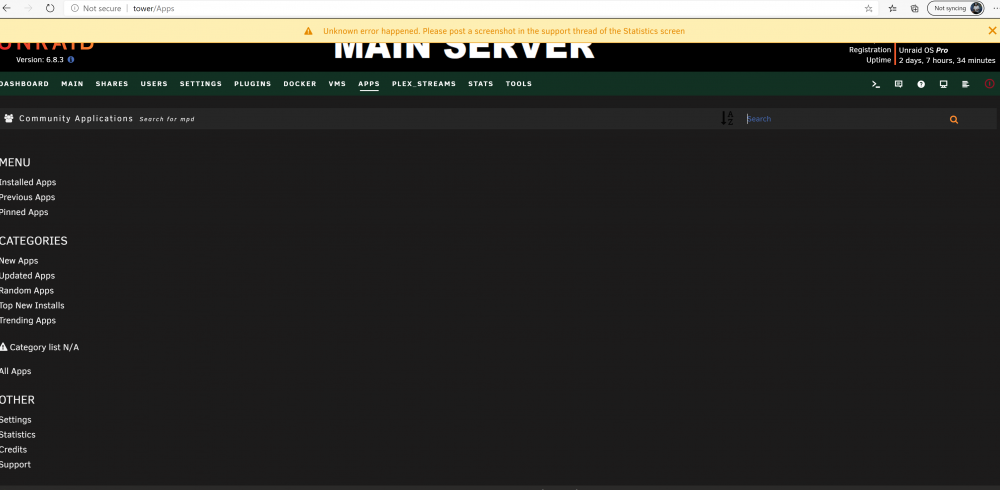Click in the Search input field

point(845,119)
